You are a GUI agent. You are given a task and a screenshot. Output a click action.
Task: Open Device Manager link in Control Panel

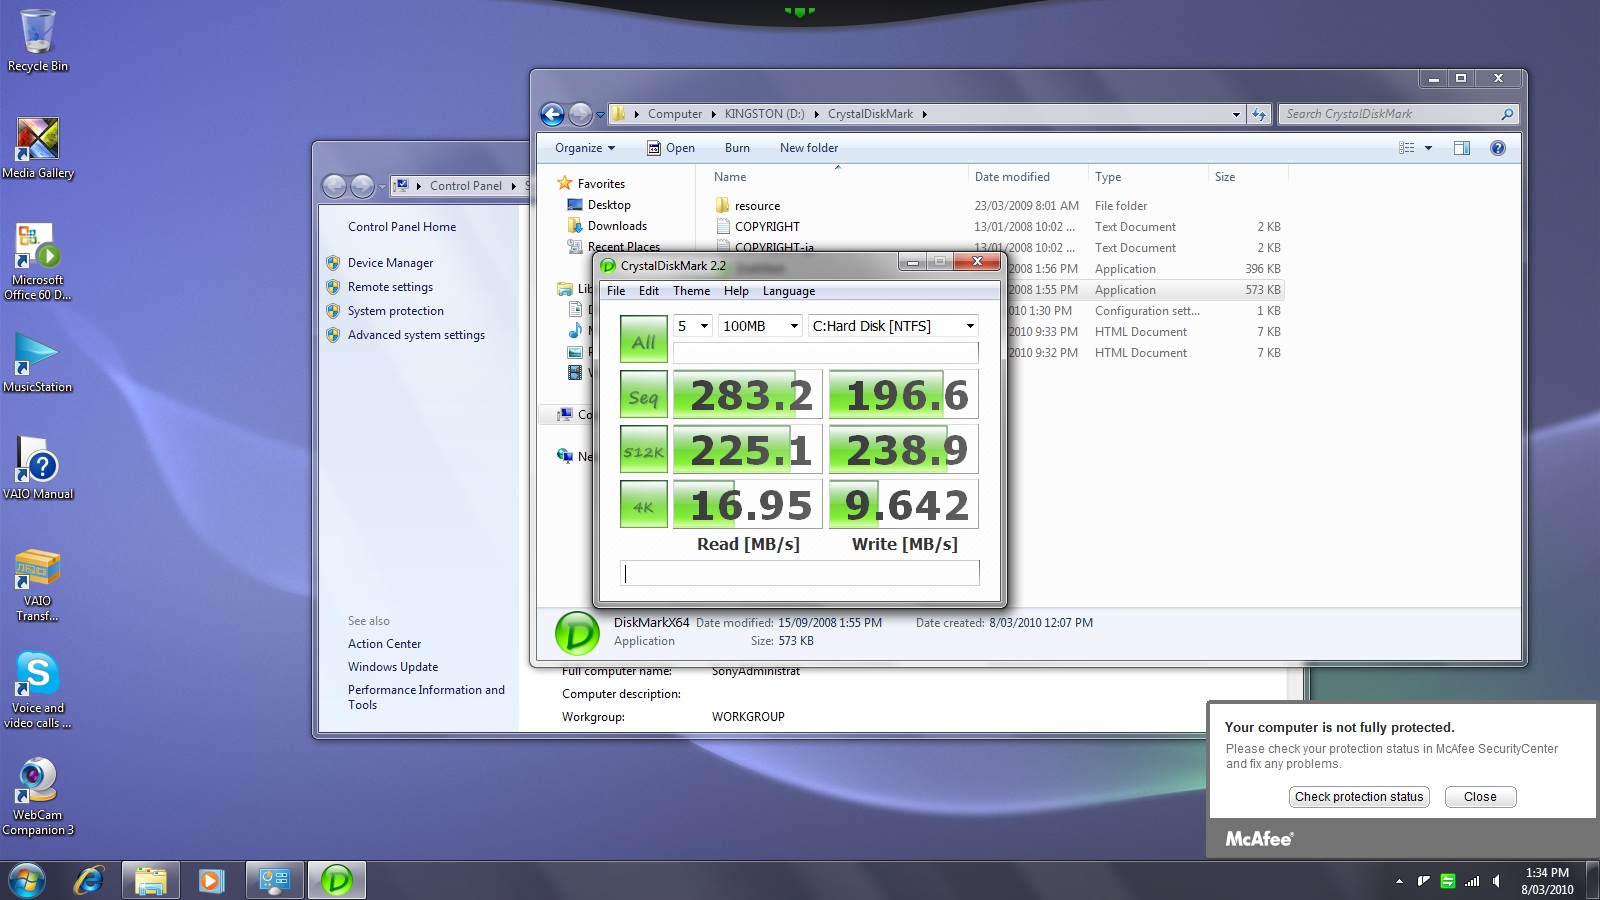pyautogui.click(x=390, y=263)
